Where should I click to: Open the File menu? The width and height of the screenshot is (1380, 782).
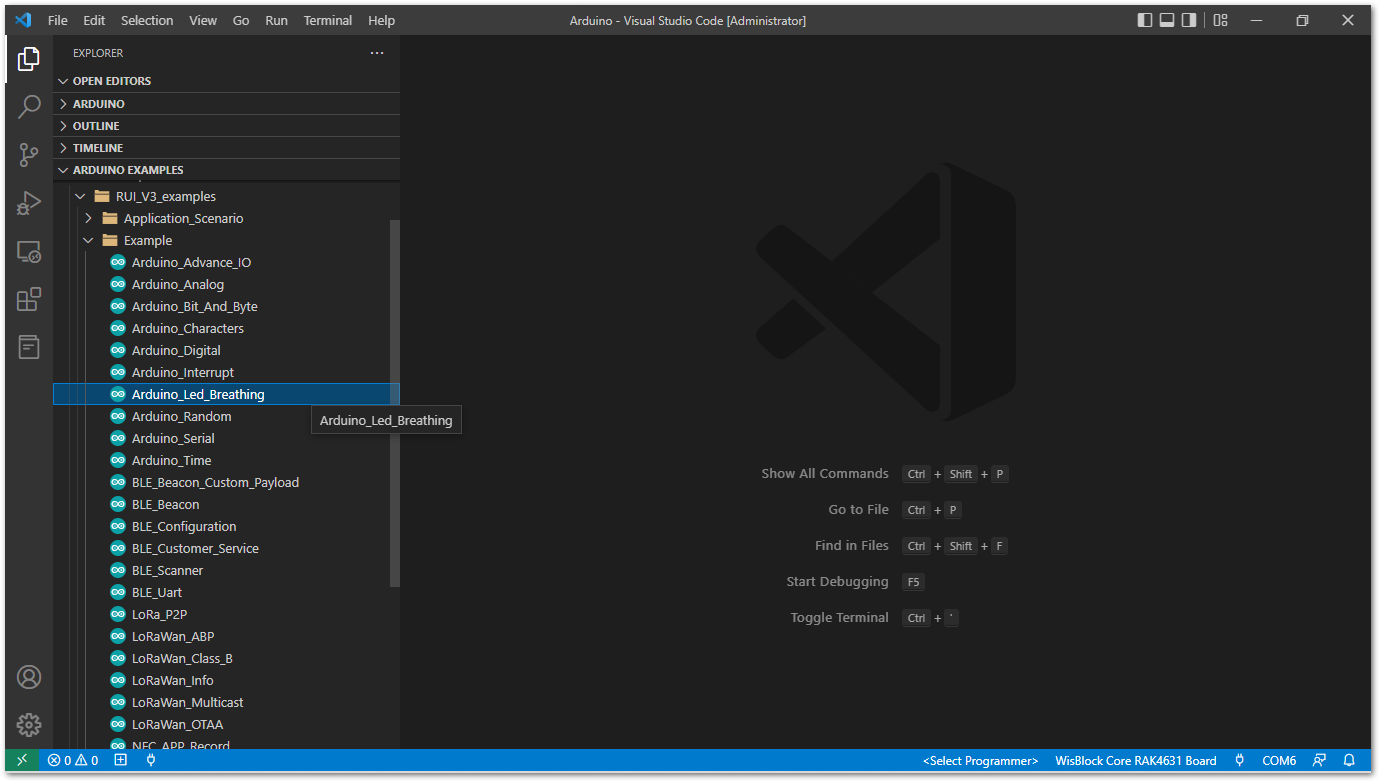pyautogui.click(x=58, y=20)
